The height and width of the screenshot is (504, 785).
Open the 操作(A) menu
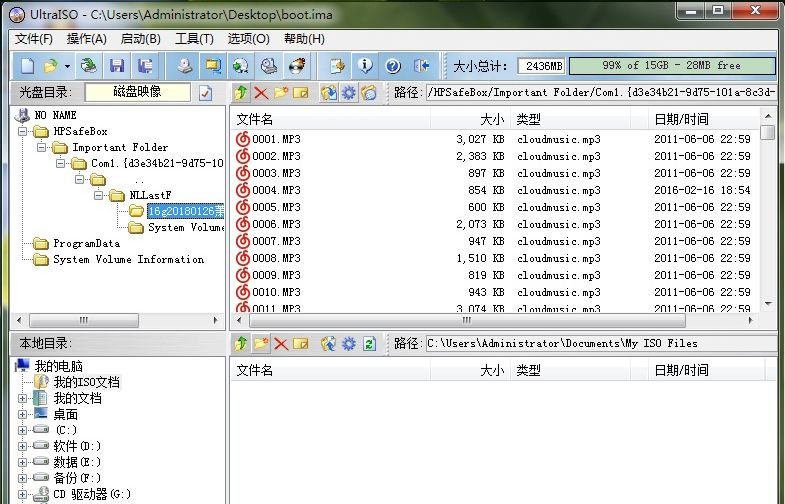pyautogui.click(x=87, y=39)
